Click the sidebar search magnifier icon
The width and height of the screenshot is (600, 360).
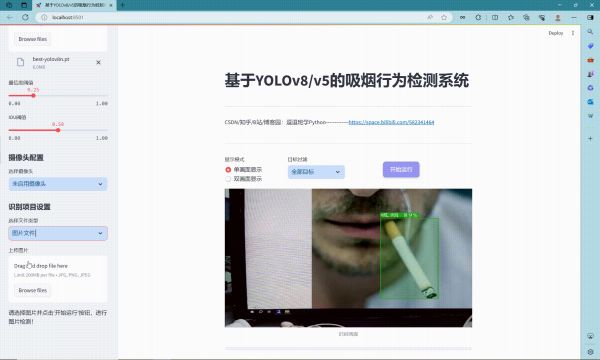click(590, 32)
